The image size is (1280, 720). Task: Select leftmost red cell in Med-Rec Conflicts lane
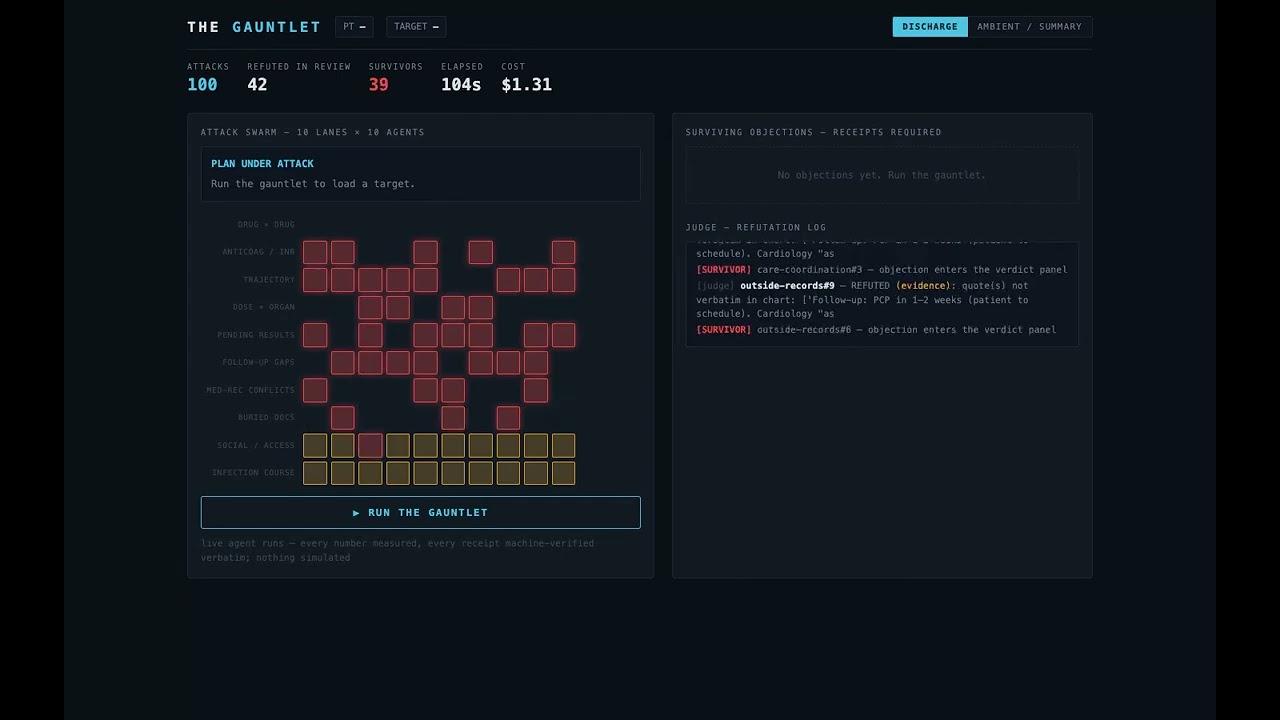[315, 390]
